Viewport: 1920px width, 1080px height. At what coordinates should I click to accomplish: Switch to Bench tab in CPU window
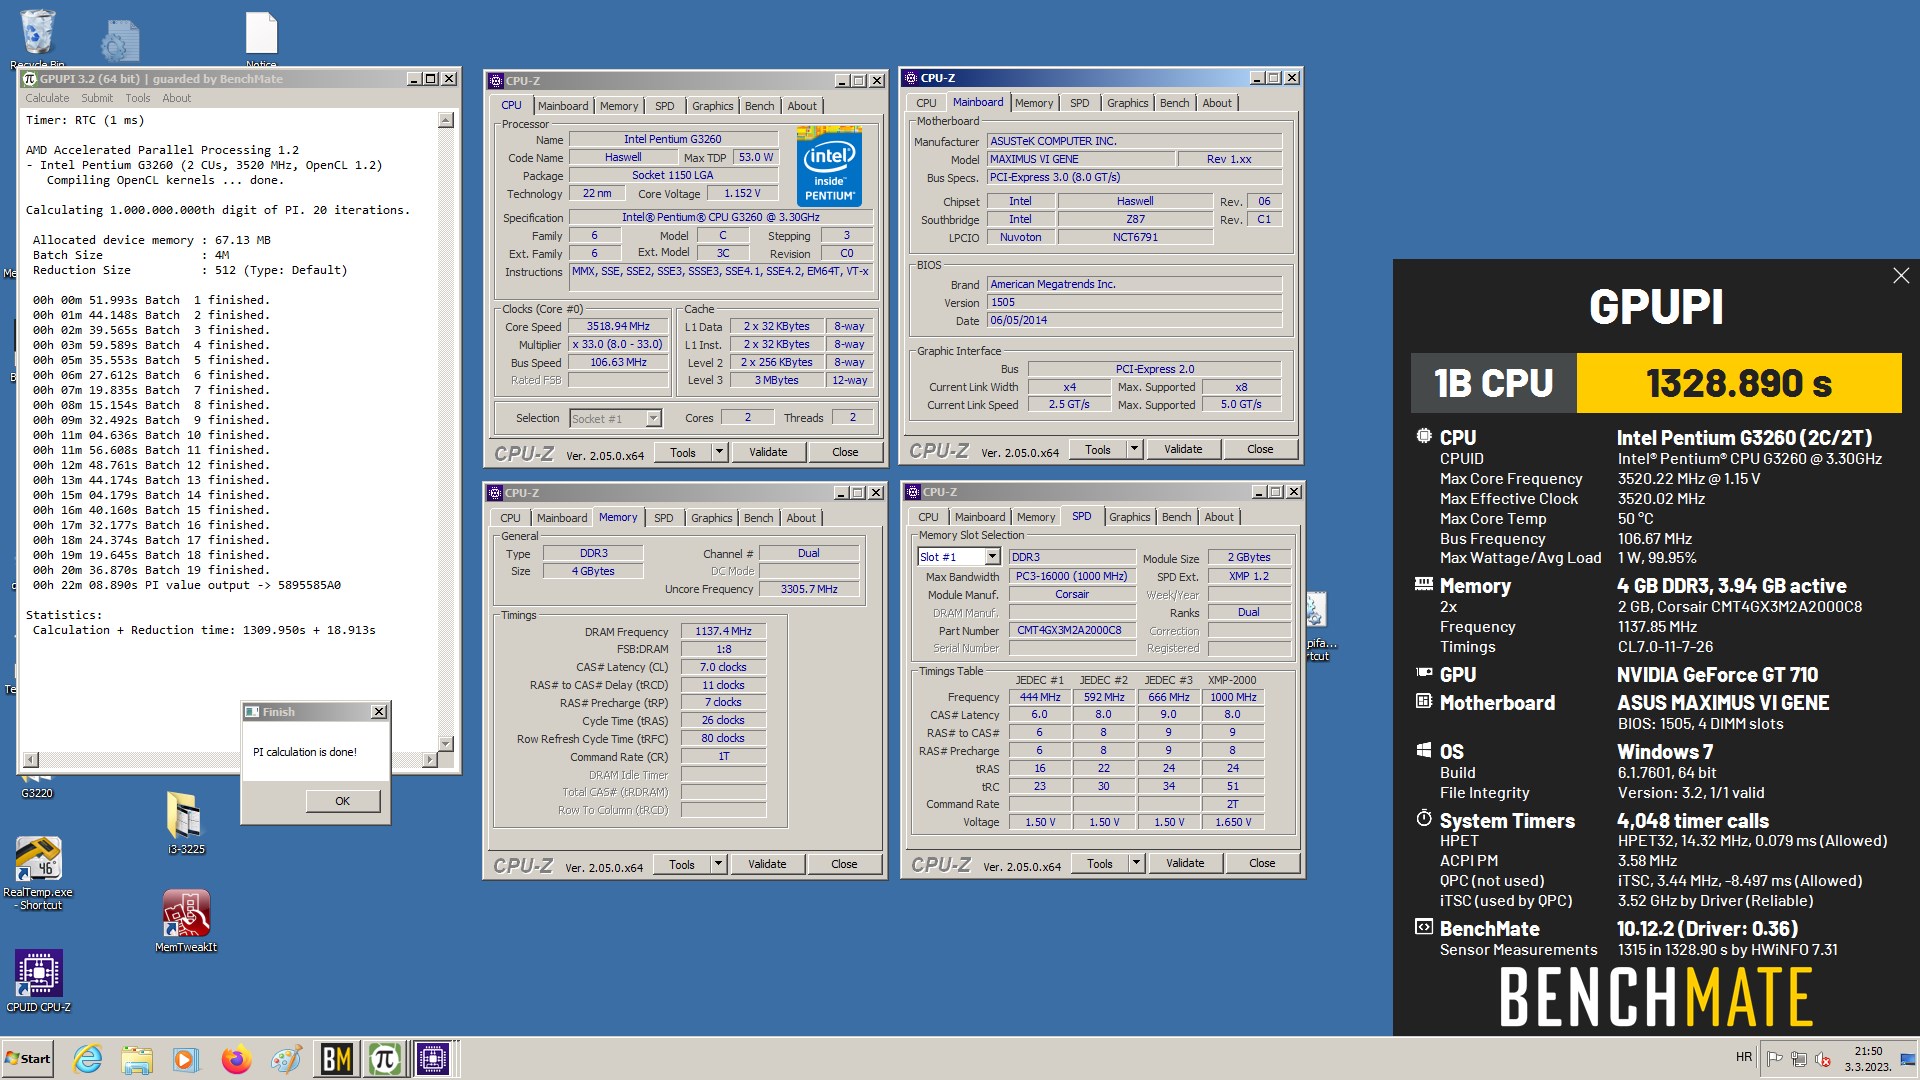[x=760, y=106]
